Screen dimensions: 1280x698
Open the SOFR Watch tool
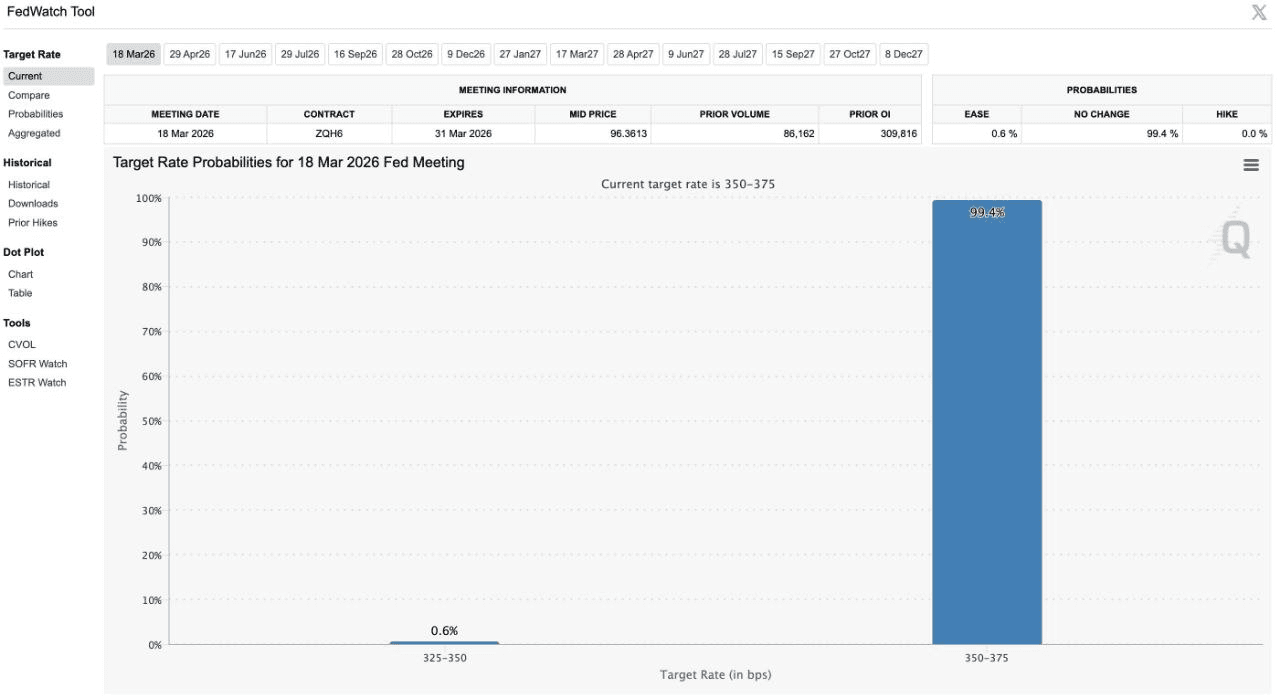point(38,363)
